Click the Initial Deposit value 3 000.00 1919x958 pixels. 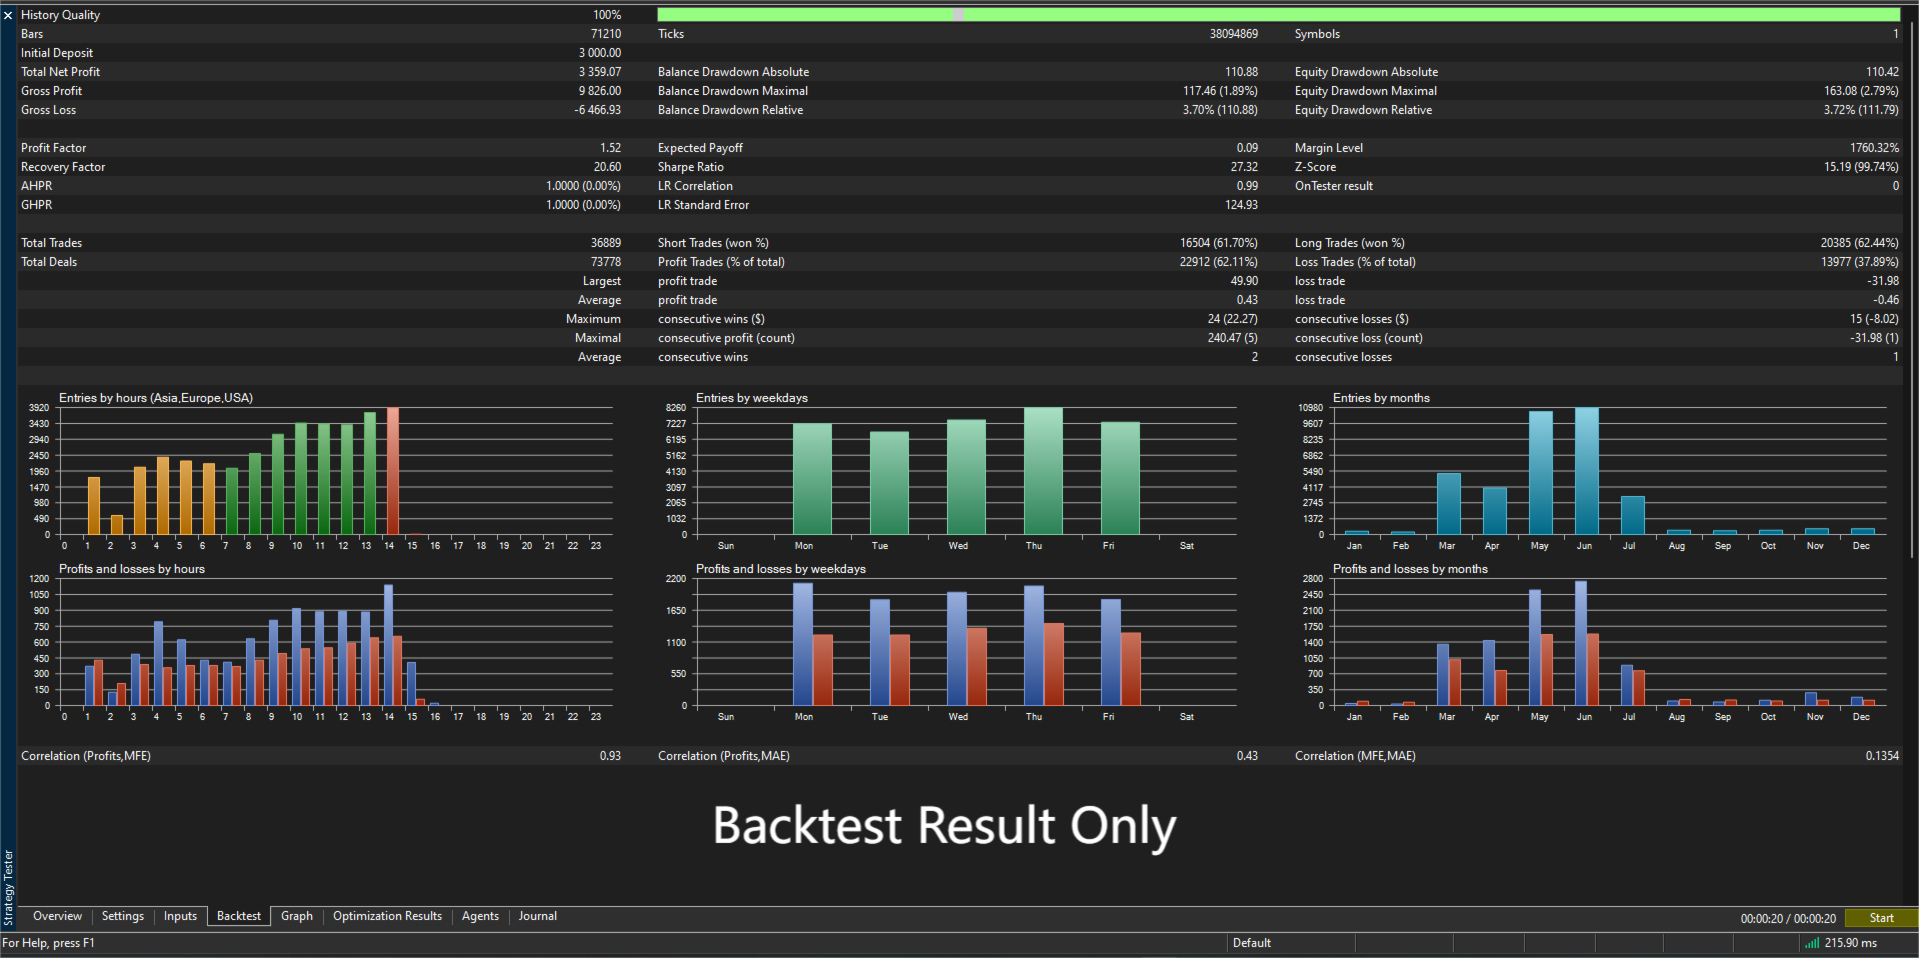coord(600,53)
